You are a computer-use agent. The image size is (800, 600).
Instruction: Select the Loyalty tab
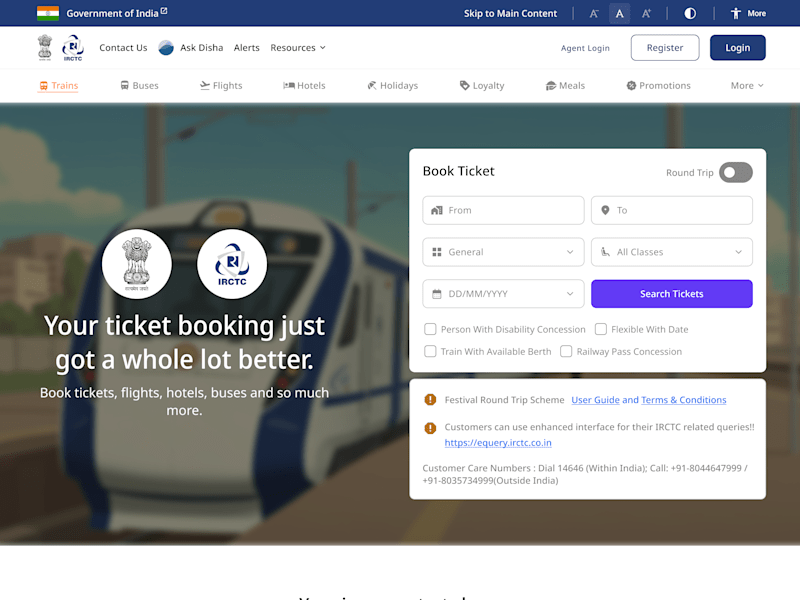coord(482,86)
